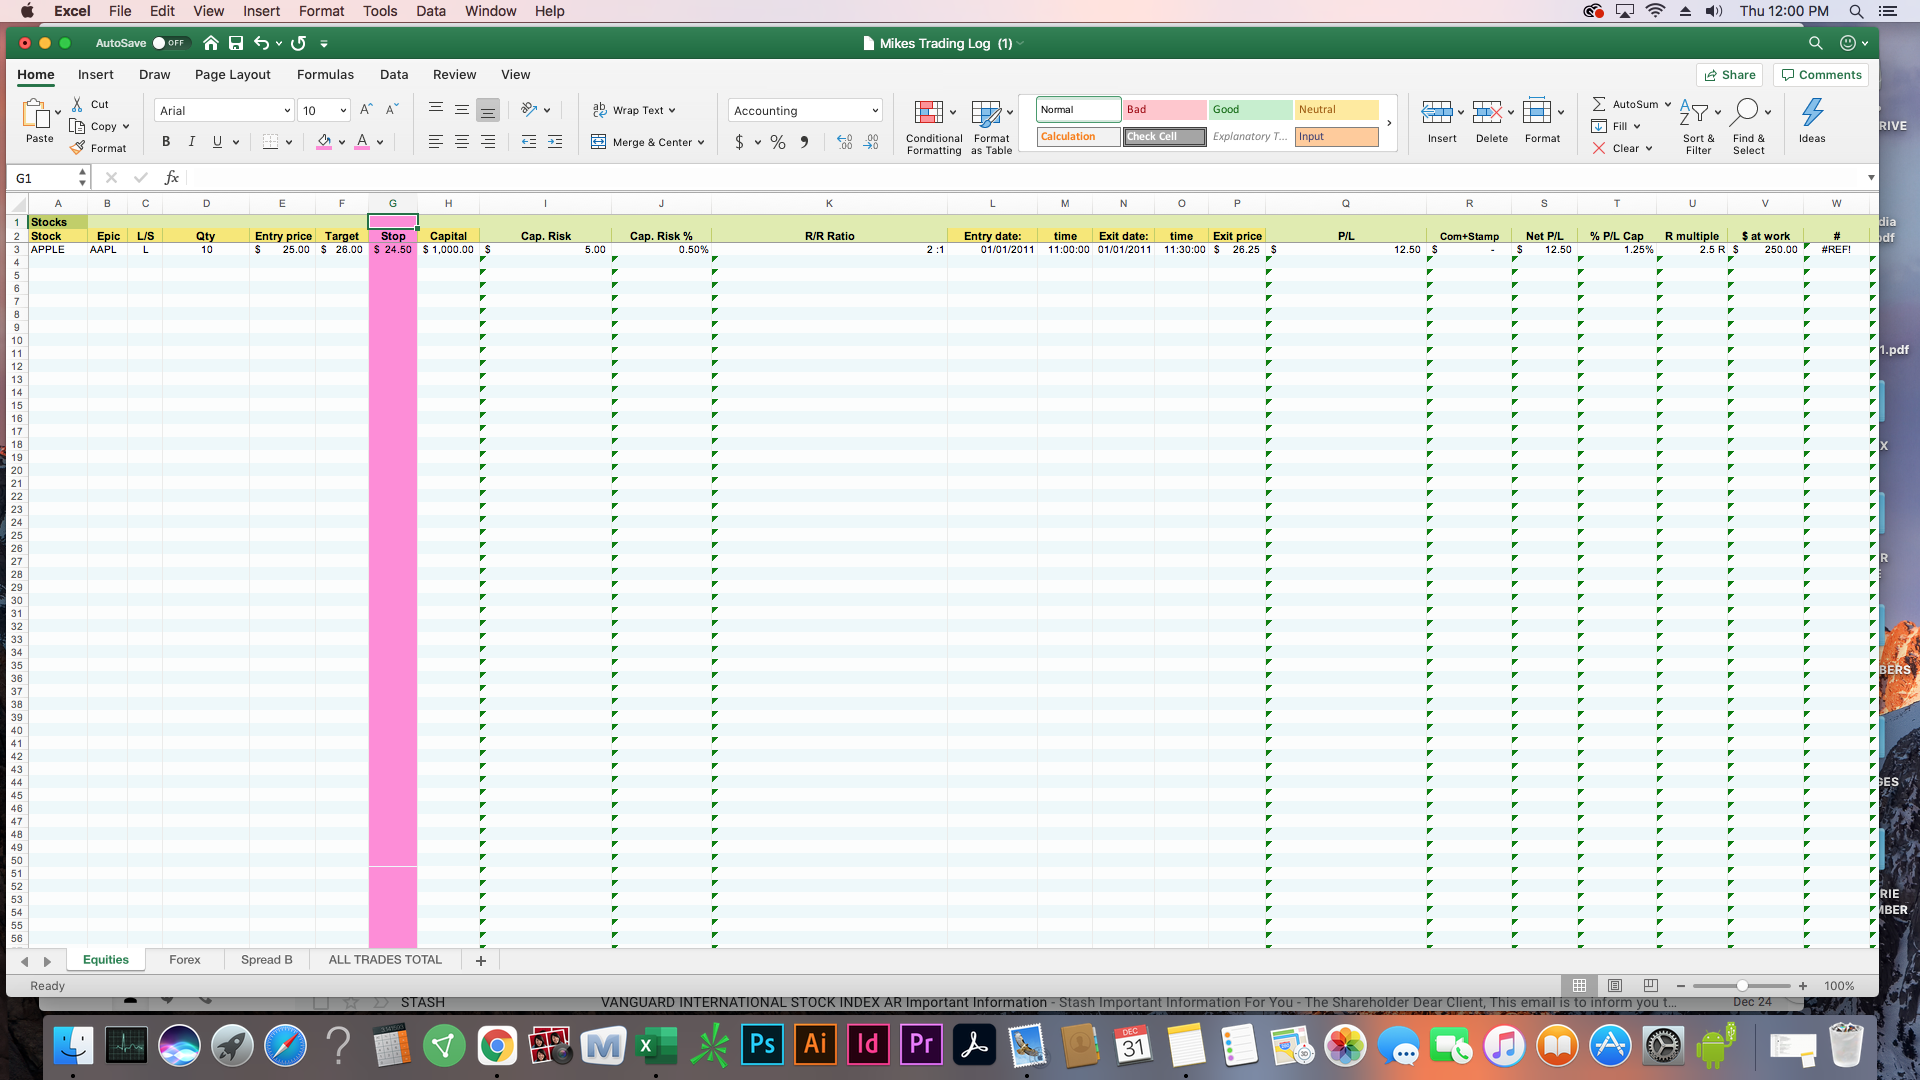Click the Ideas lightning icon
Image resolution: width=1920 pixels, height=1080 pixels.
1812,122
